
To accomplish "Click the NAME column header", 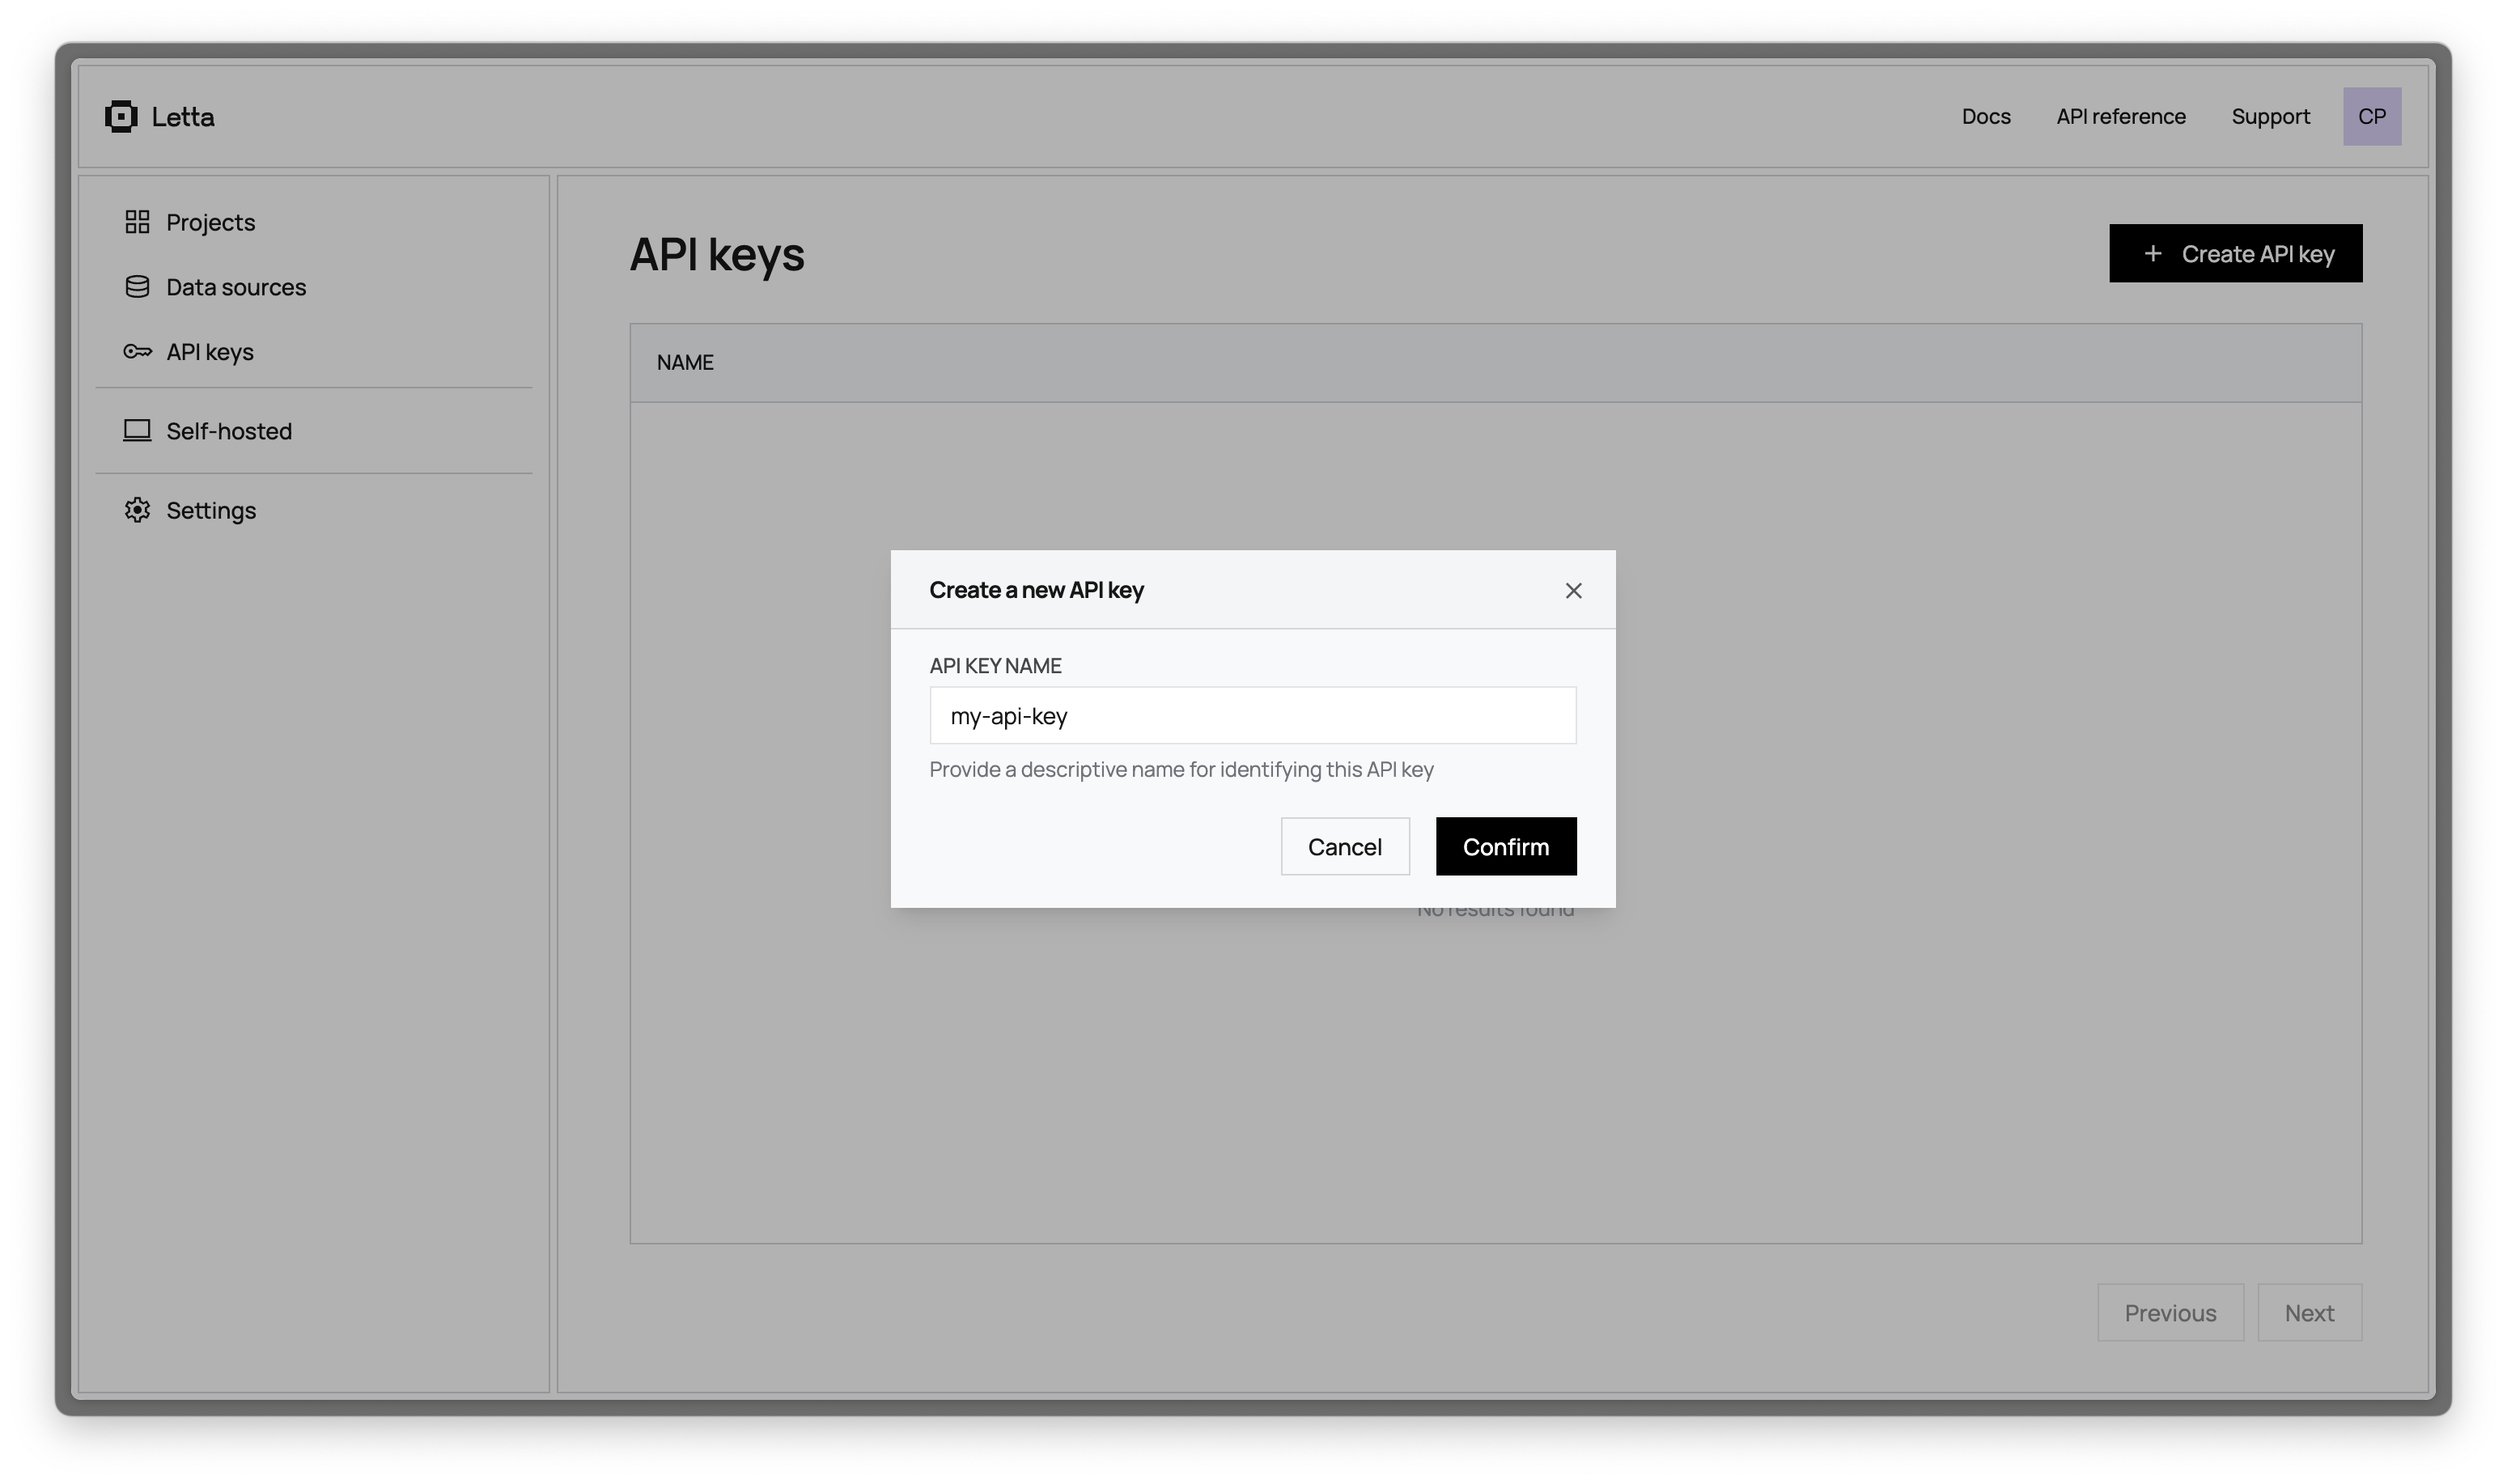I will point(686,361).
